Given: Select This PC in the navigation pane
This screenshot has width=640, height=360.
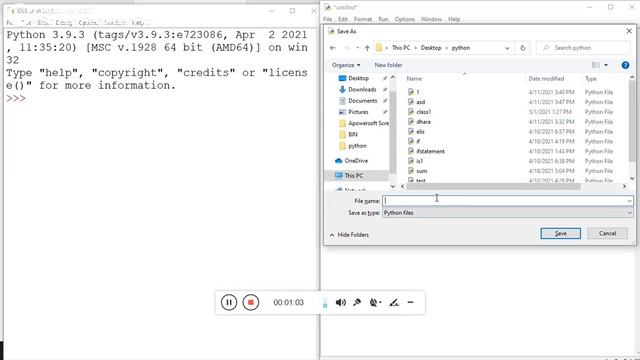Looking at the screenshot, I should pyautogui.click(x=353, y=176).
